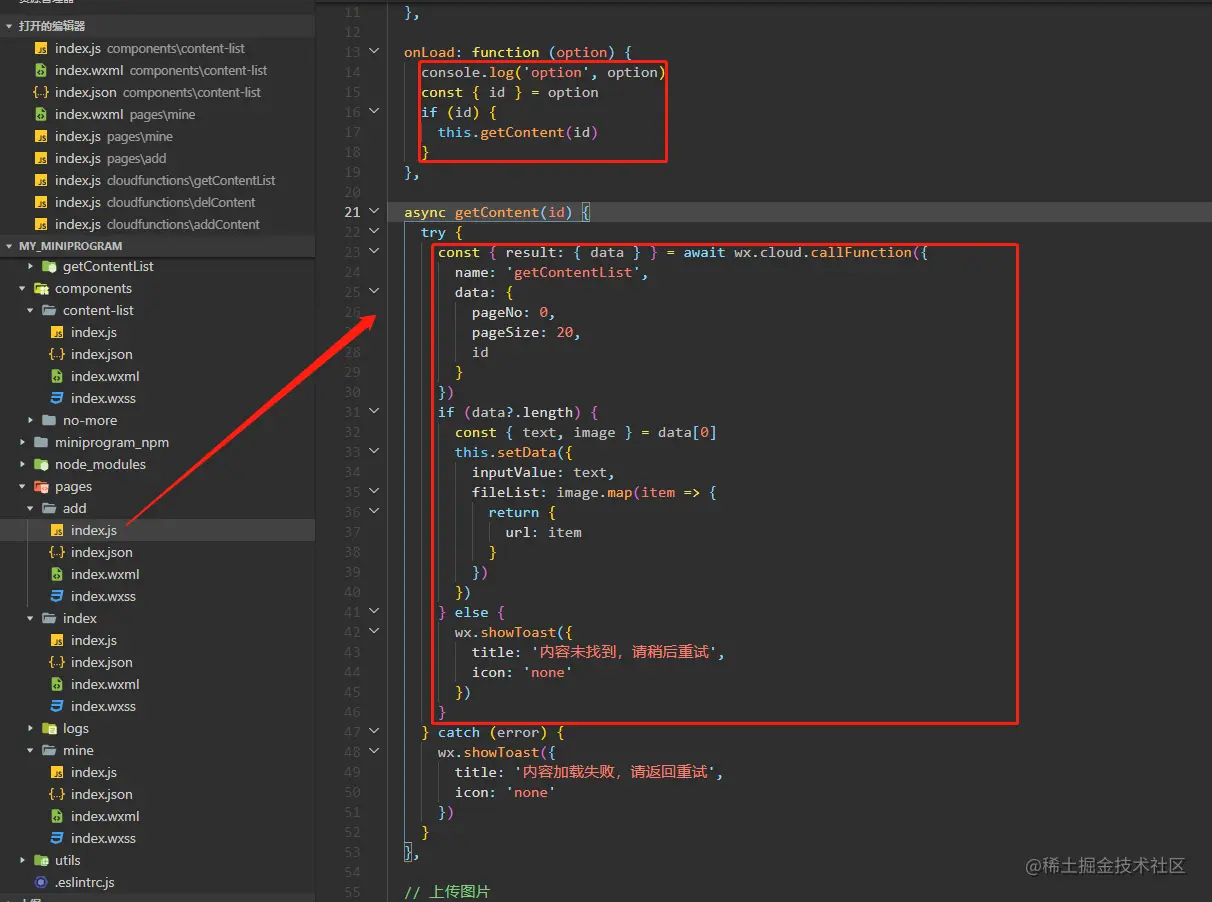Click the add folder icon
The height and width of the screenshot is (902, 1212).
click(x=49, y=508)
